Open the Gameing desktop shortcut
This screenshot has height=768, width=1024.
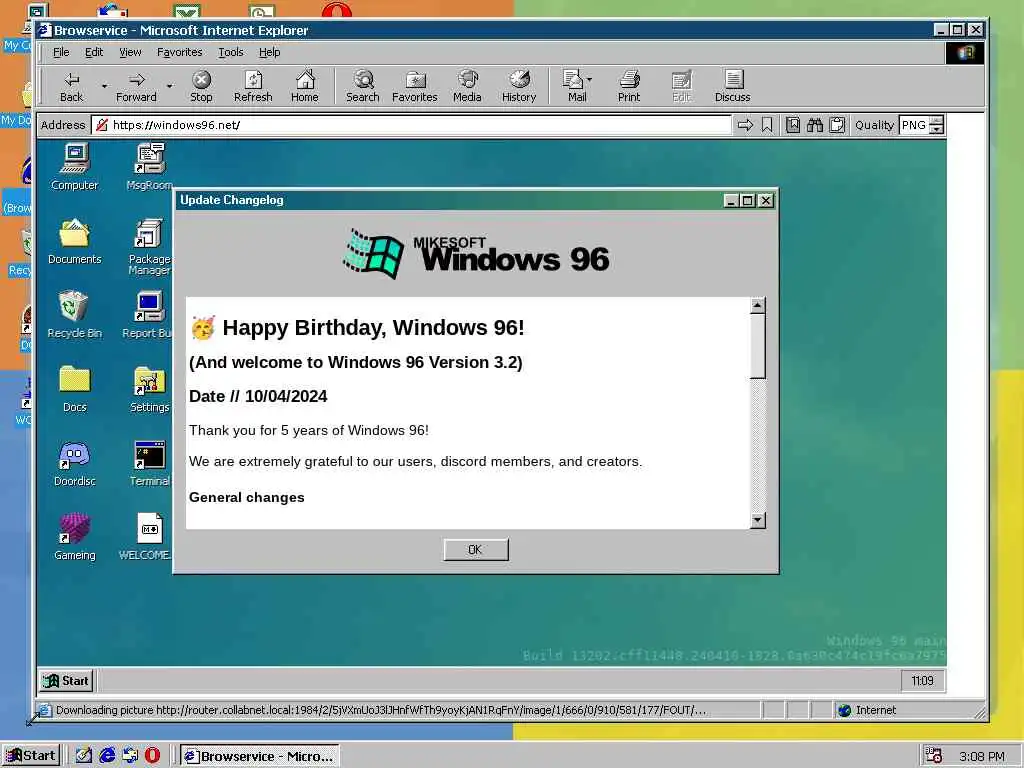(x=74, y=537)
